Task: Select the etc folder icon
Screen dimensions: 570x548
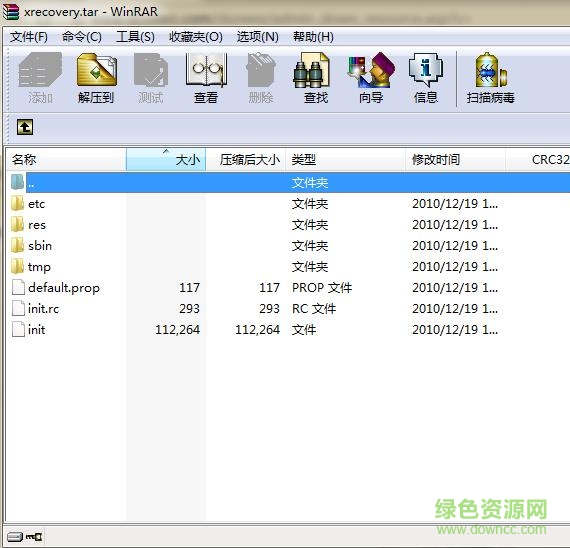Action: tap(17, 204)
